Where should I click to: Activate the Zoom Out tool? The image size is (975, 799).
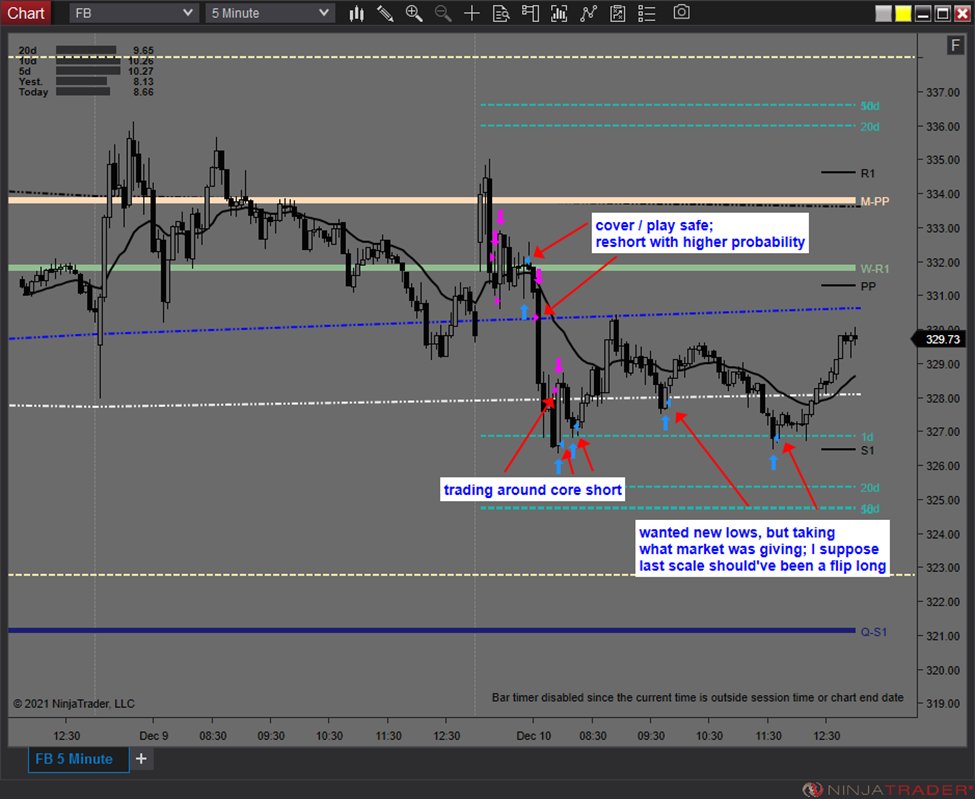[442, 13]
